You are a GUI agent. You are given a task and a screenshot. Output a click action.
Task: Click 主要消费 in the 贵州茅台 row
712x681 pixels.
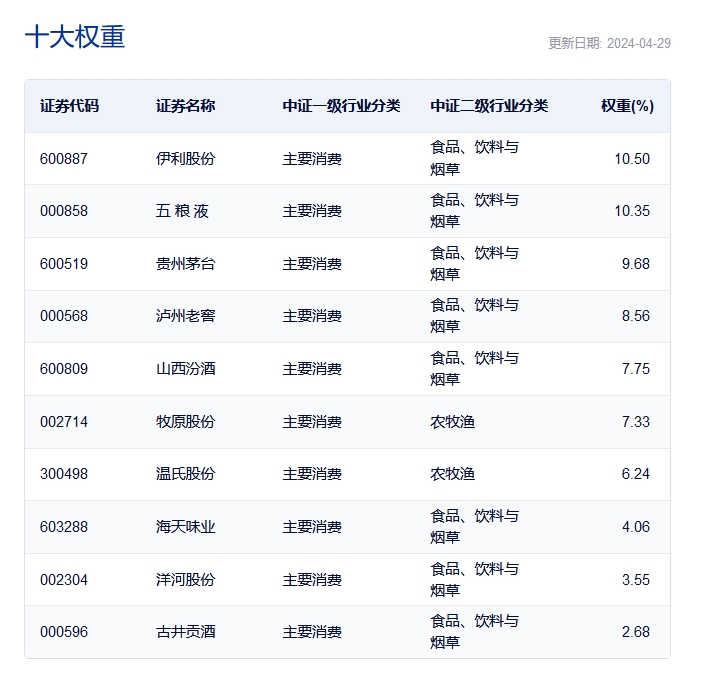[312, 264]
